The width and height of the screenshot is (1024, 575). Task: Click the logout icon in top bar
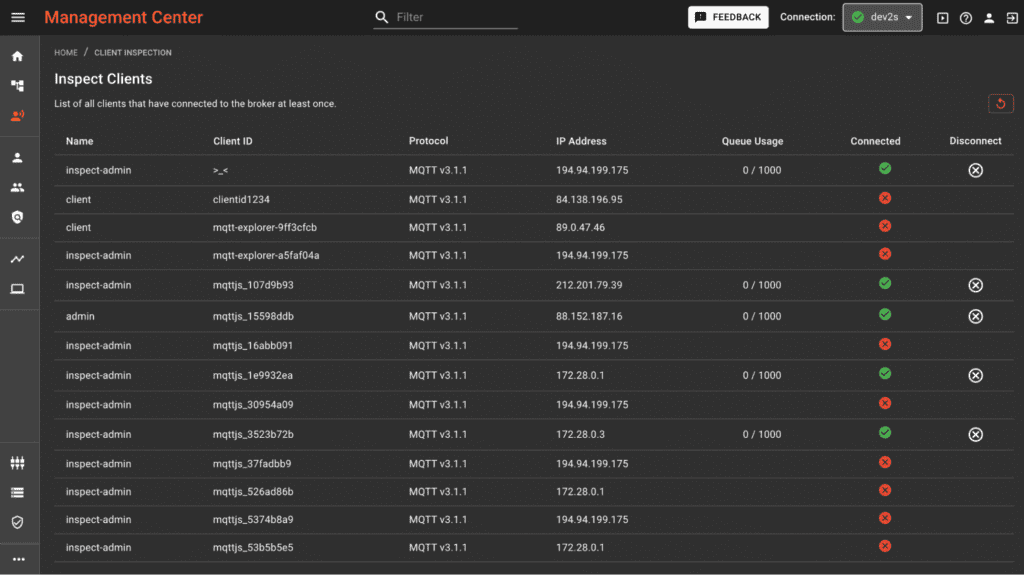pyautogui.click(x=1011, y=18)
